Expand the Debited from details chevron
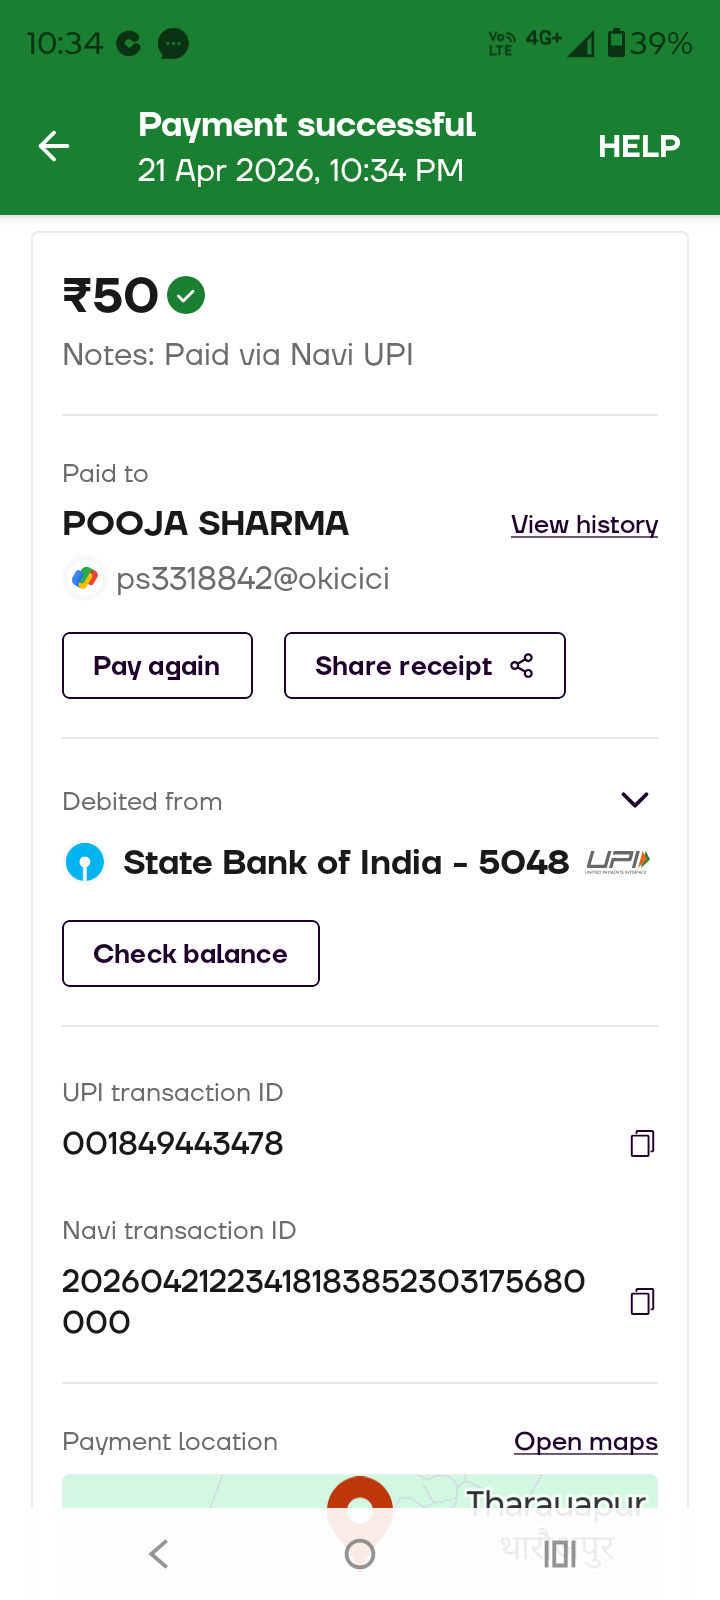This screenshot has height=1600, width=720. [x=635, y=799]
